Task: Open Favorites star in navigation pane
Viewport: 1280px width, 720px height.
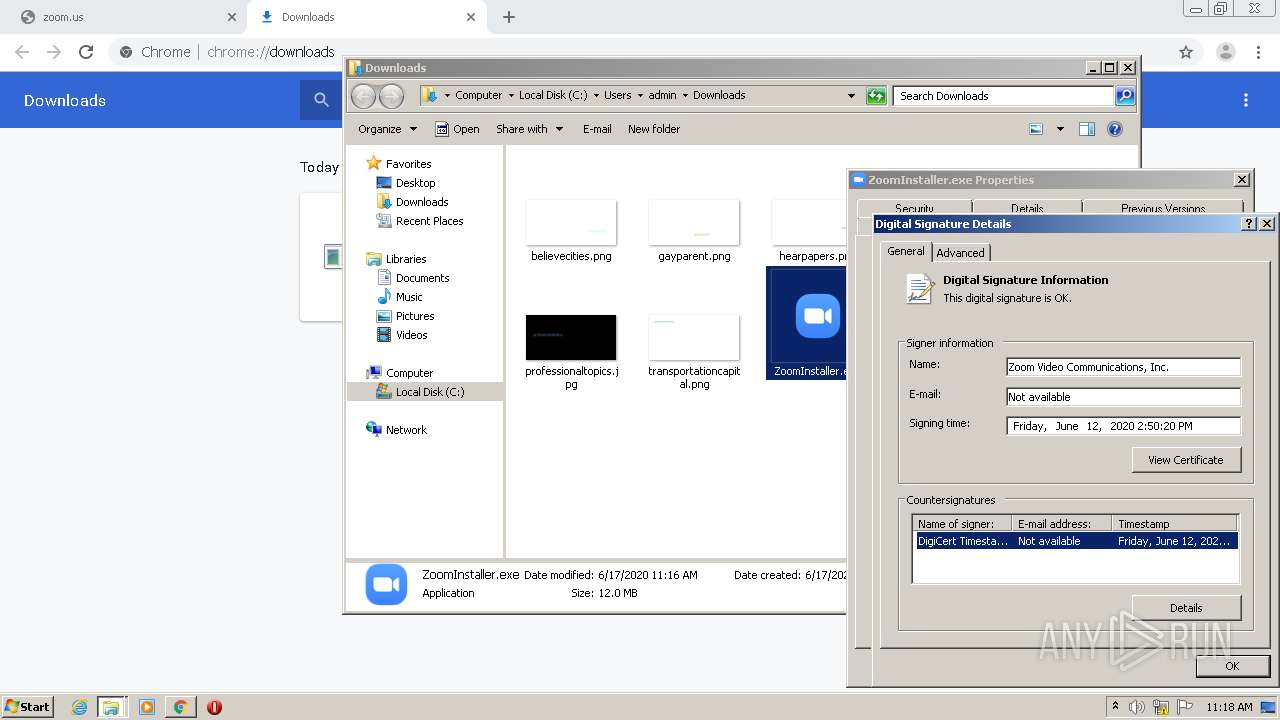Action: click(x=374, y=163)
